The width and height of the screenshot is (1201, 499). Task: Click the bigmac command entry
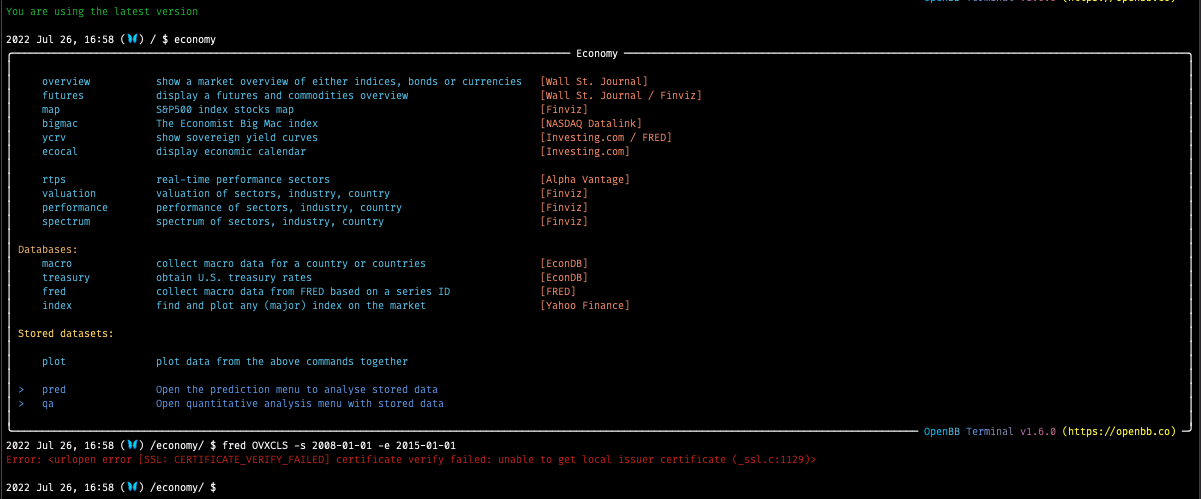[60, 123]
